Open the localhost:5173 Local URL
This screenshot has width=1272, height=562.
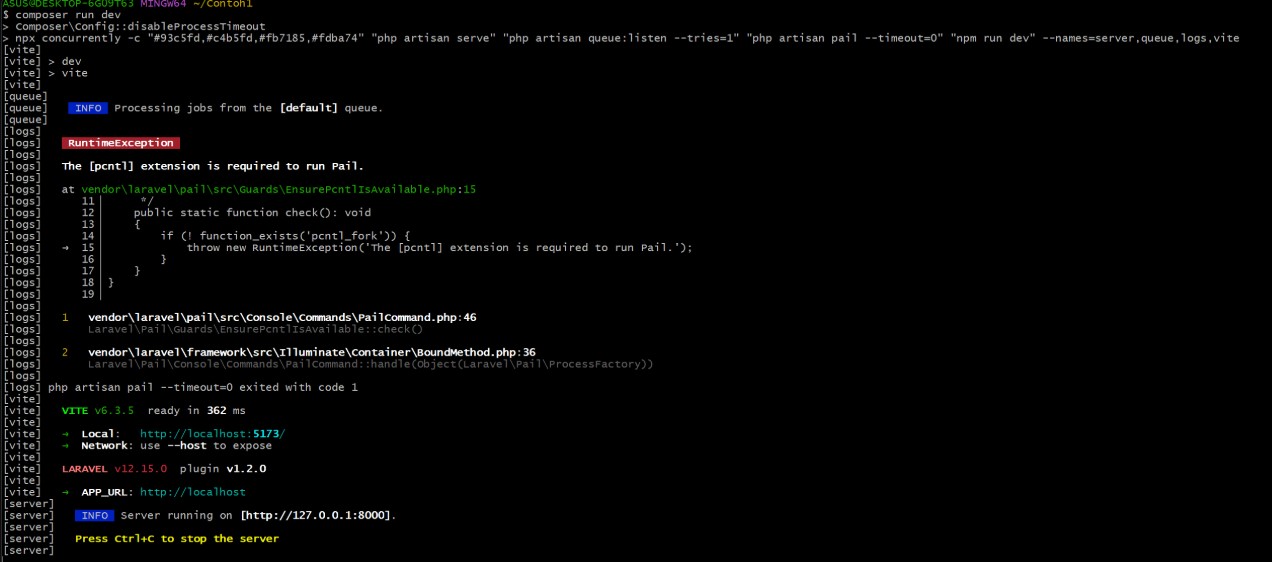pos(212,434)
